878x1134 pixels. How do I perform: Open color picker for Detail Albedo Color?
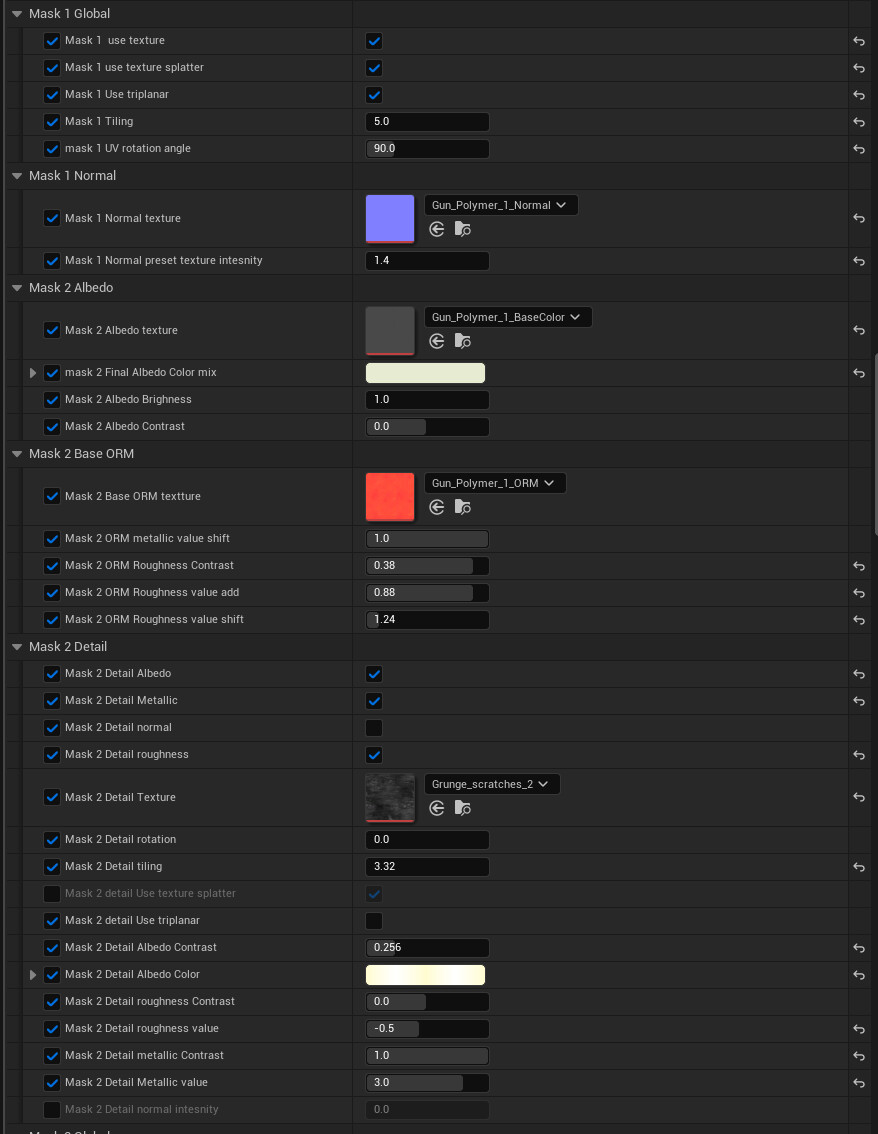point(425,975)
